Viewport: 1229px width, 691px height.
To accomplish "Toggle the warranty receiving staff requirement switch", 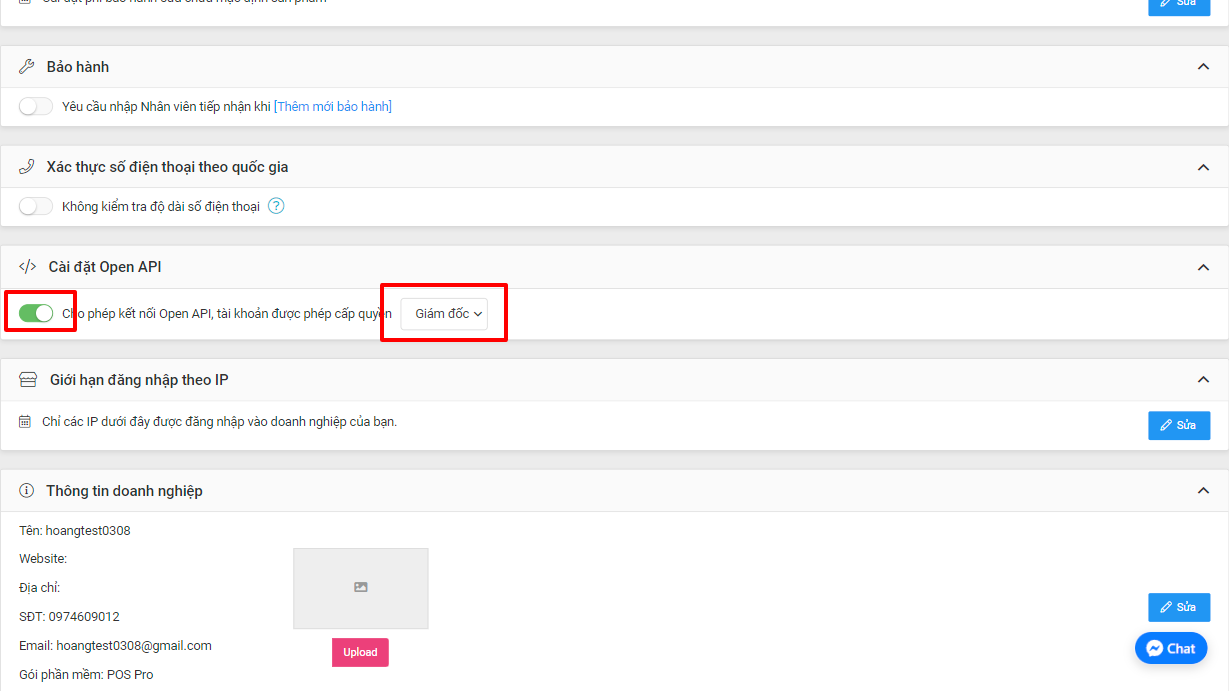I will click(x=36, y=107).
